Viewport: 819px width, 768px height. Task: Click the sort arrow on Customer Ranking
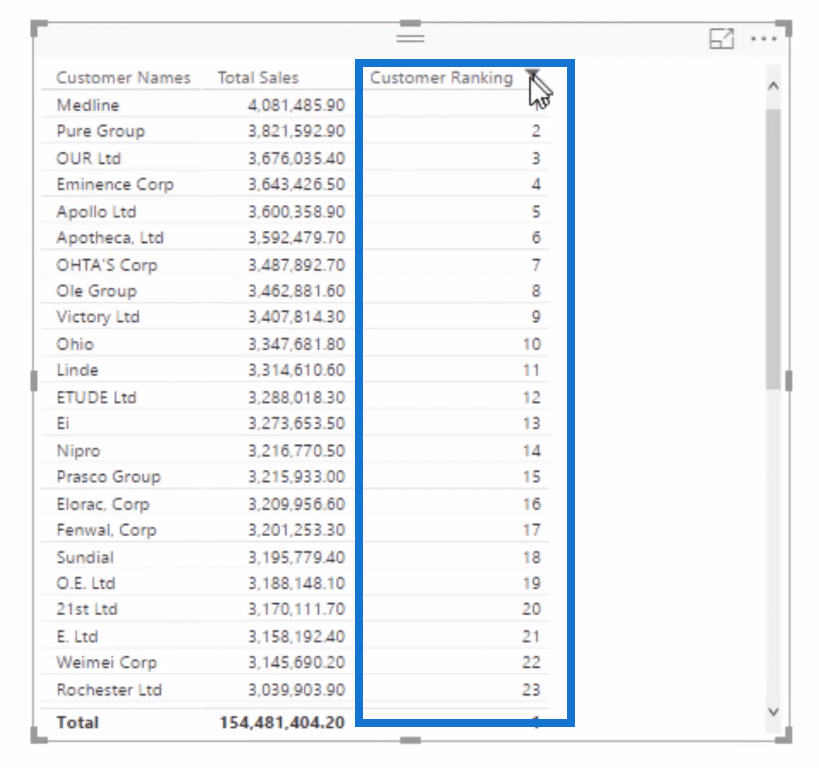pyautogui.click(x=532, y=73)
